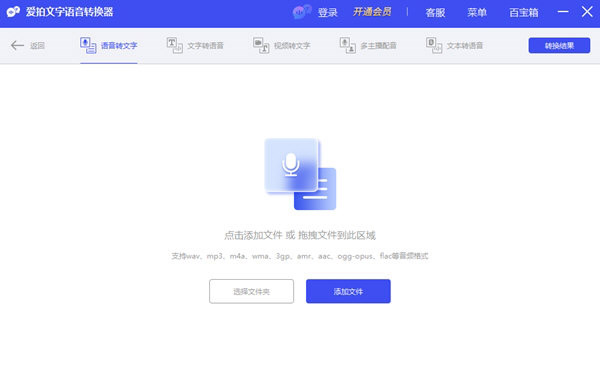This screenshot has width=600, height=370.
Task: Close the application window
Action: [x=587, y=12]
